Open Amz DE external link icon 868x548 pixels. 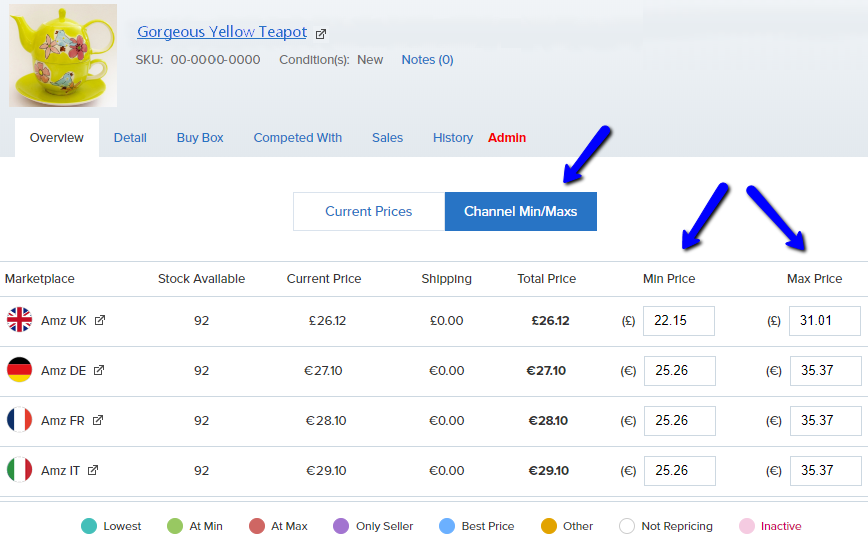99,371
